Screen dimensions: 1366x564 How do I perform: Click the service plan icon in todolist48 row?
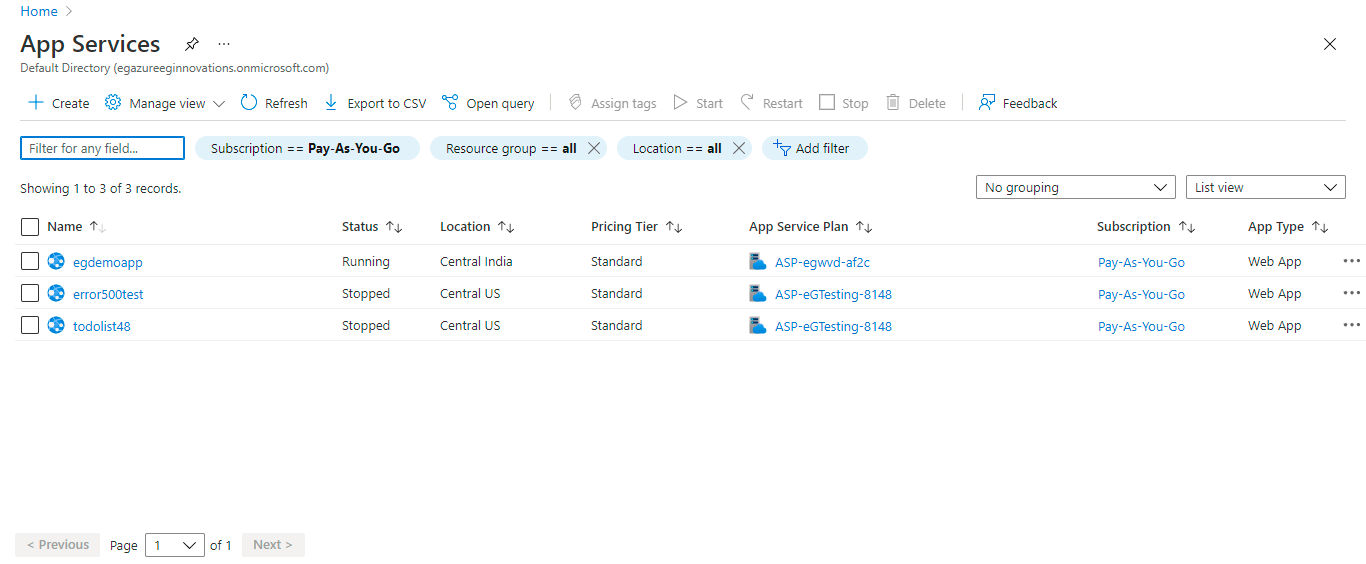[x=758, y=325]
